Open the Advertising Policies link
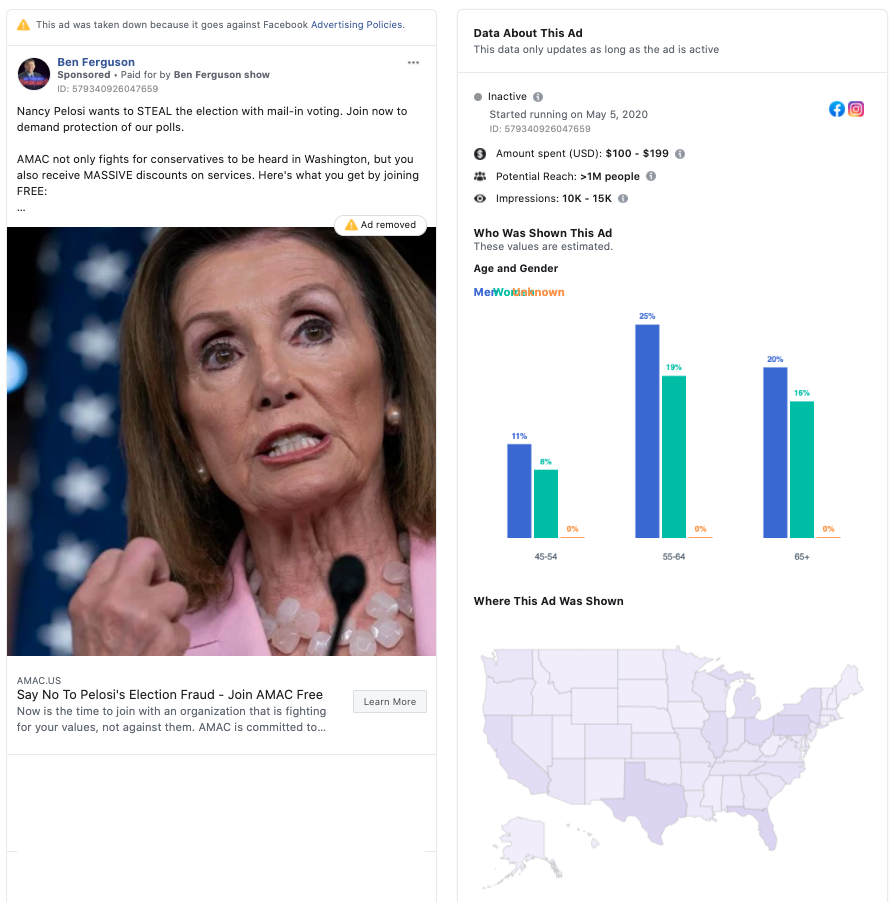 point(357,24)
